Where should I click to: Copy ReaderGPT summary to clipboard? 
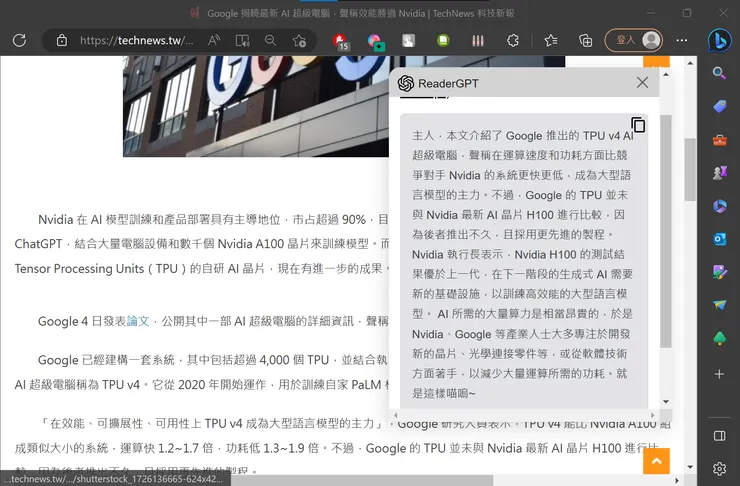(638, 125)
